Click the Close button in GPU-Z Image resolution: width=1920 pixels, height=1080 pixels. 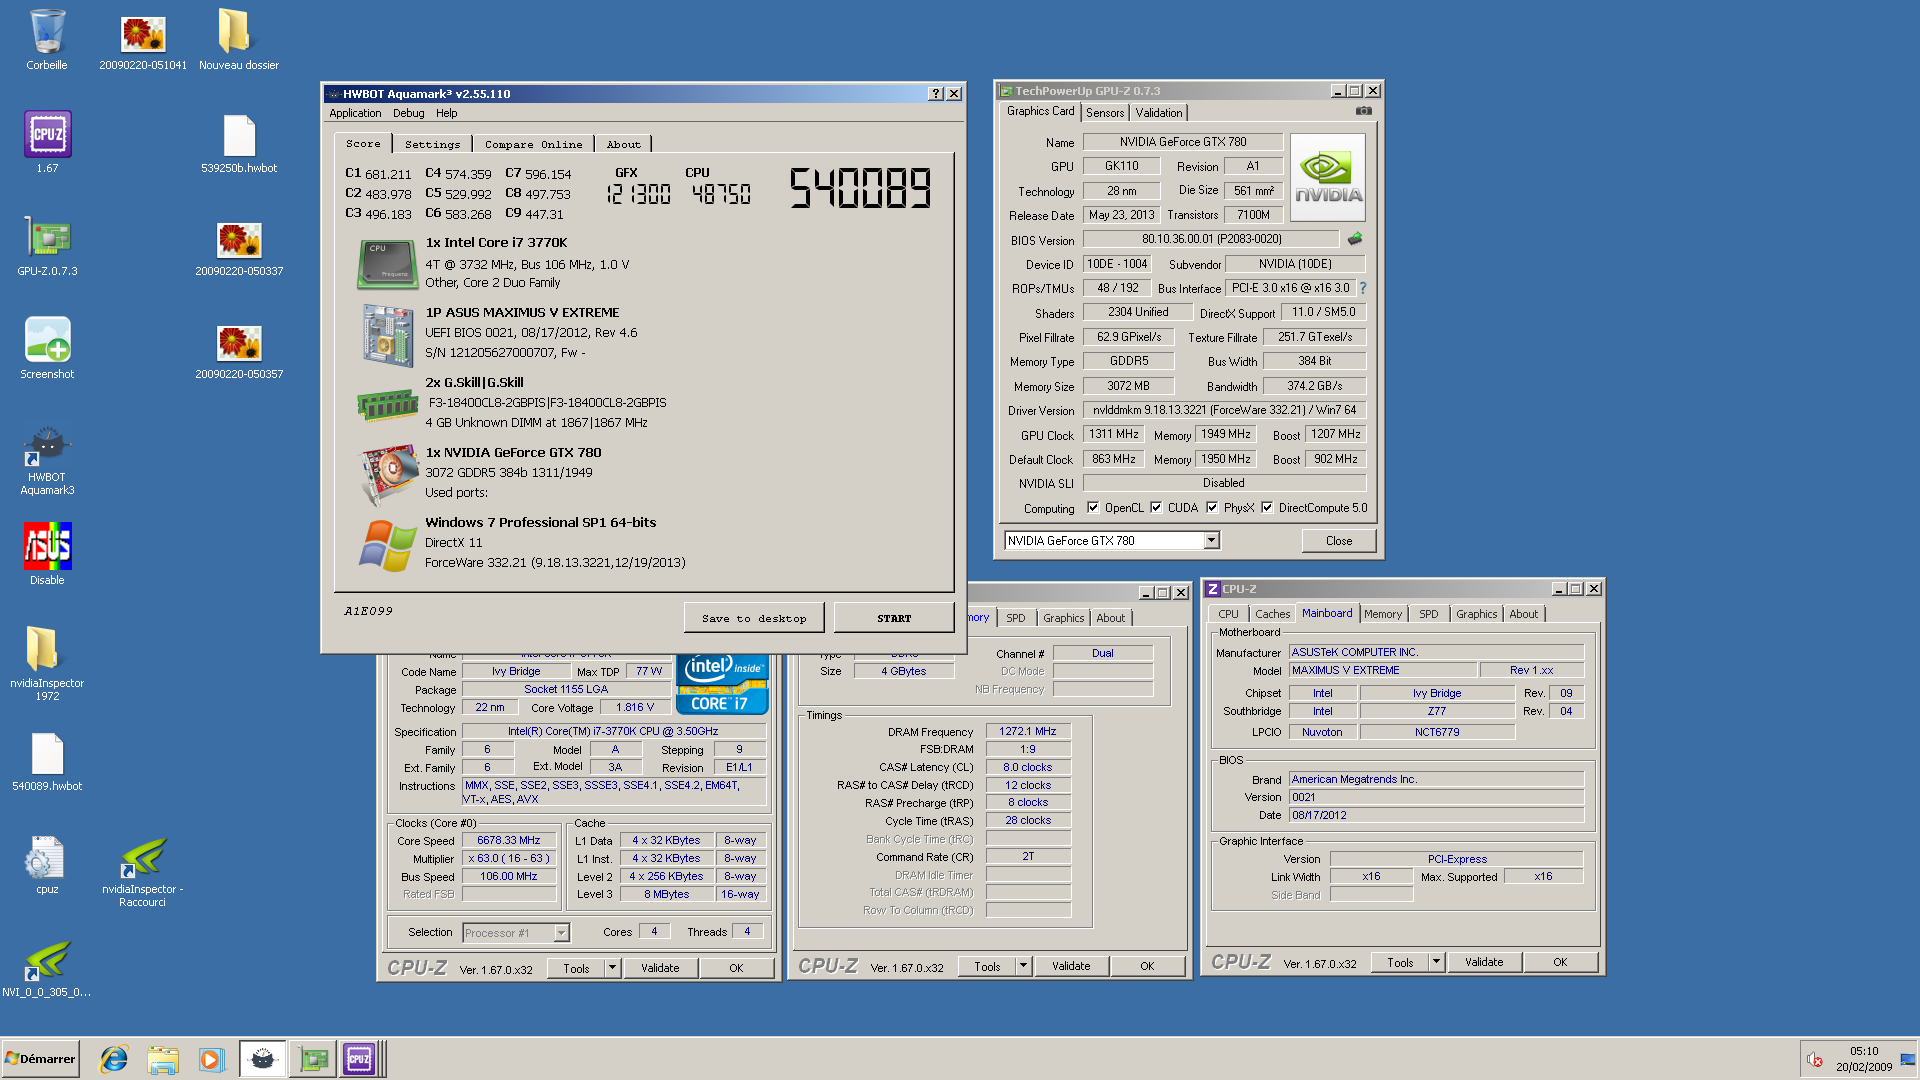pyautogui.click(x=1339, y=541)
